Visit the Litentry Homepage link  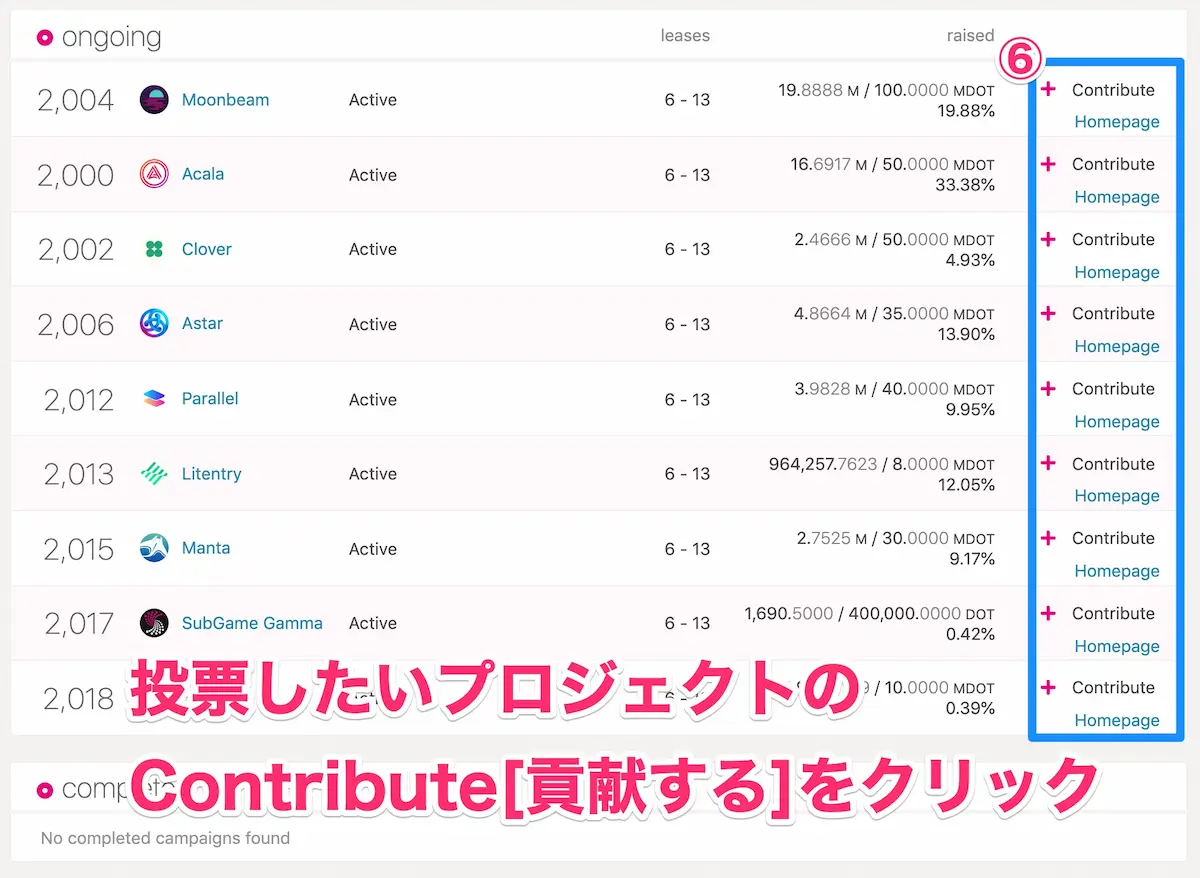point(1116,496)
